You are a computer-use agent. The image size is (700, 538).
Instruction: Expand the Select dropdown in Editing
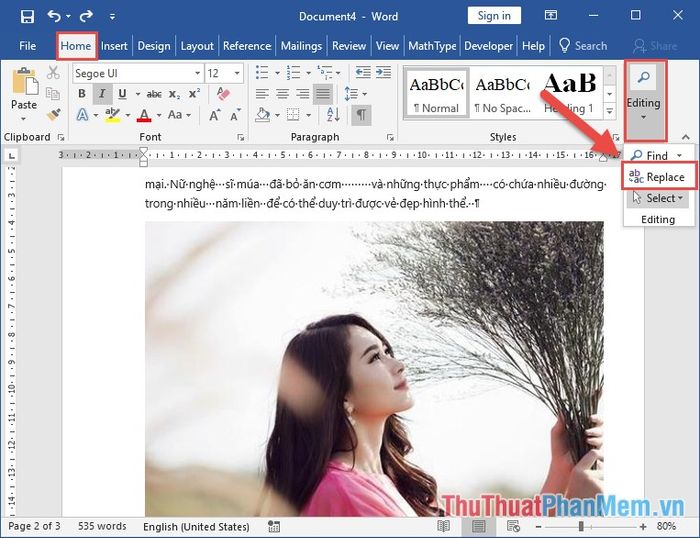coord(658,198)
